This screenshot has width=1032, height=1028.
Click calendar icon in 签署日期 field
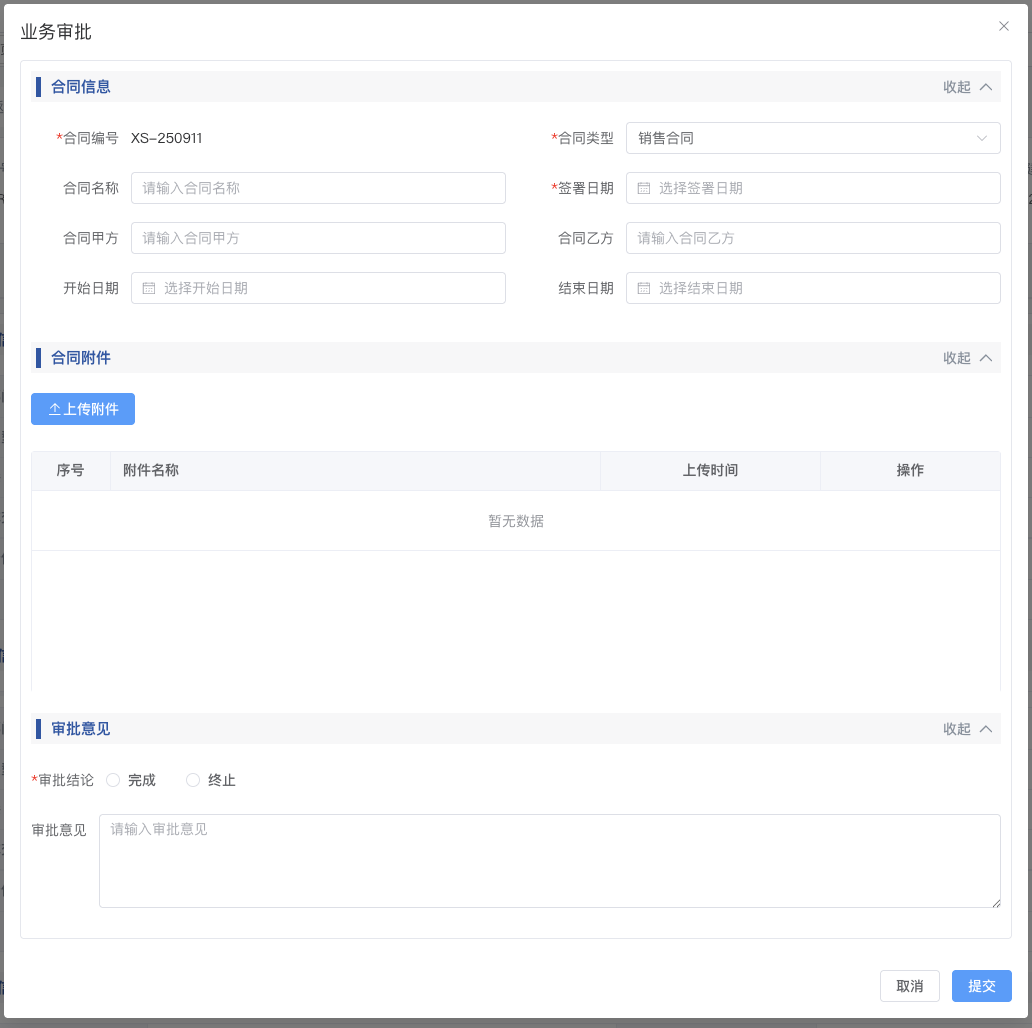tap(644, 188)
